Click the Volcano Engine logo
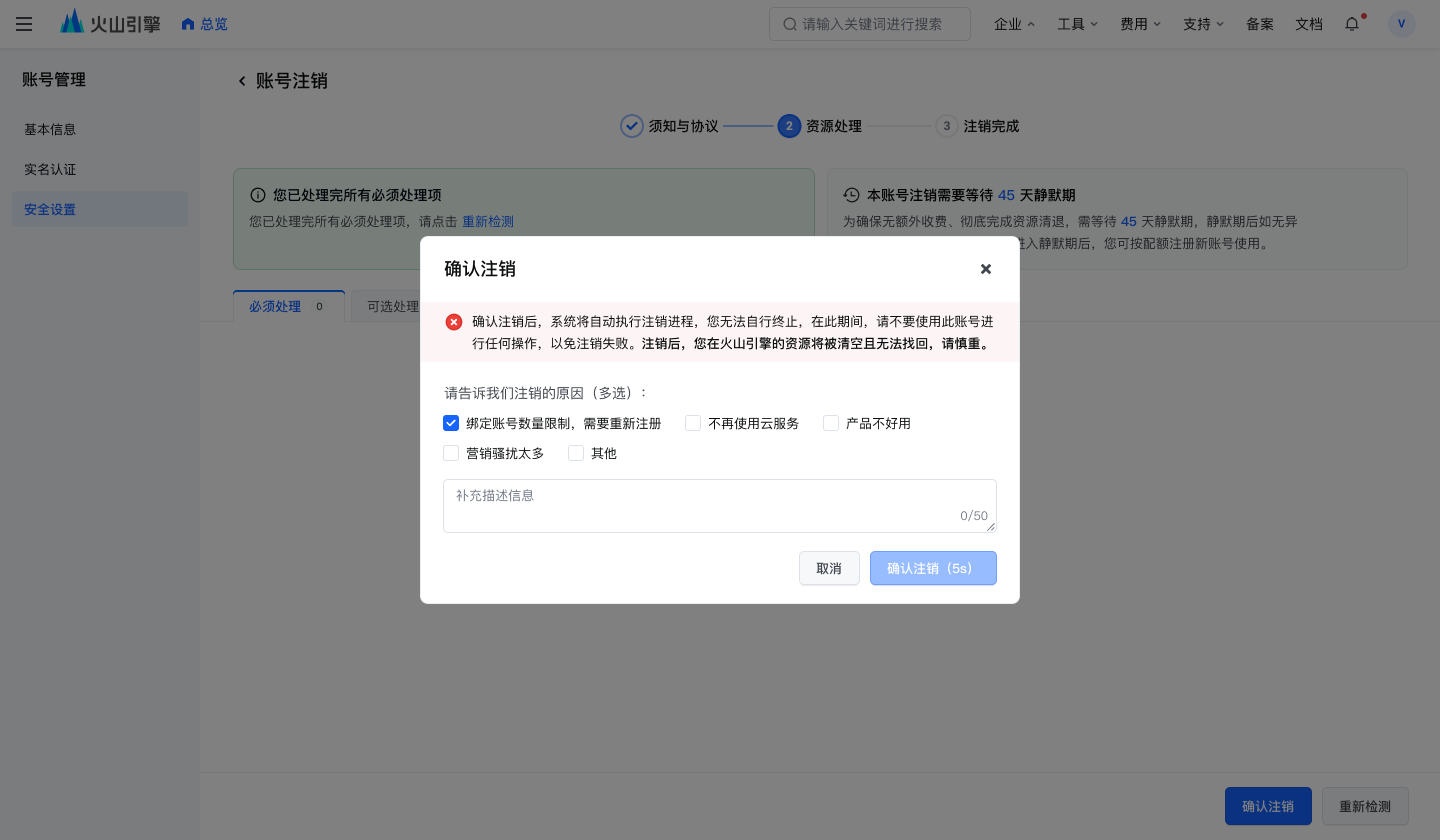 pos(110,23)
